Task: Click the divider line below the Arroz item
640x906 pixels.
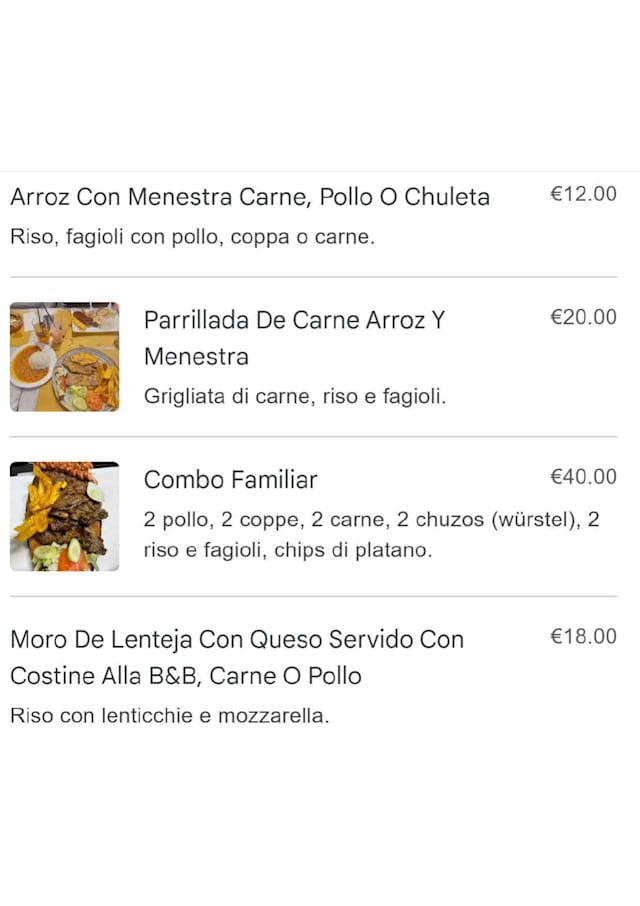Action: point(313,277)
